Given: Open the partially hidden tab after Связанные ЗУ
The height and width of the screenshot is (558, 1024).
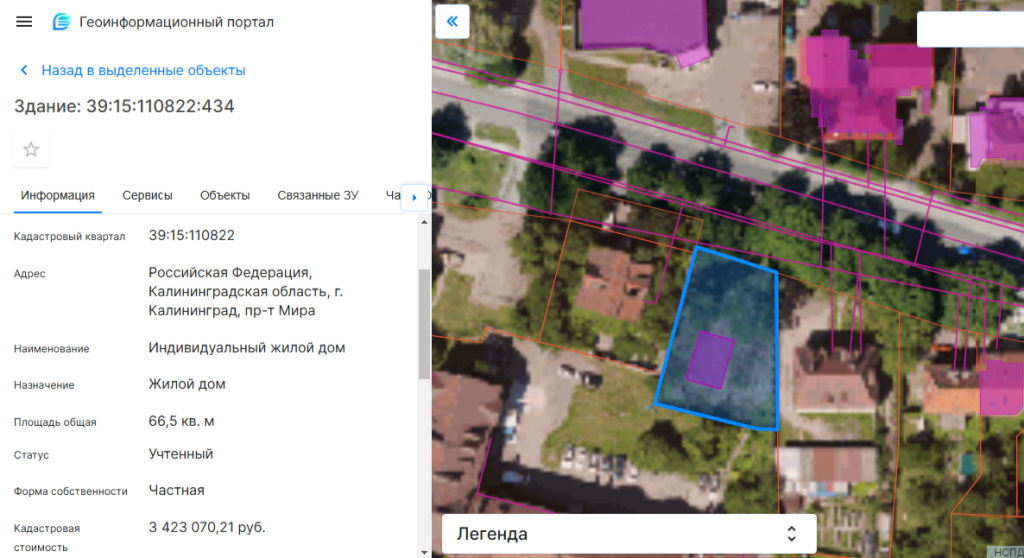Looking at the screenshot, I should click(x=392, y=196).
